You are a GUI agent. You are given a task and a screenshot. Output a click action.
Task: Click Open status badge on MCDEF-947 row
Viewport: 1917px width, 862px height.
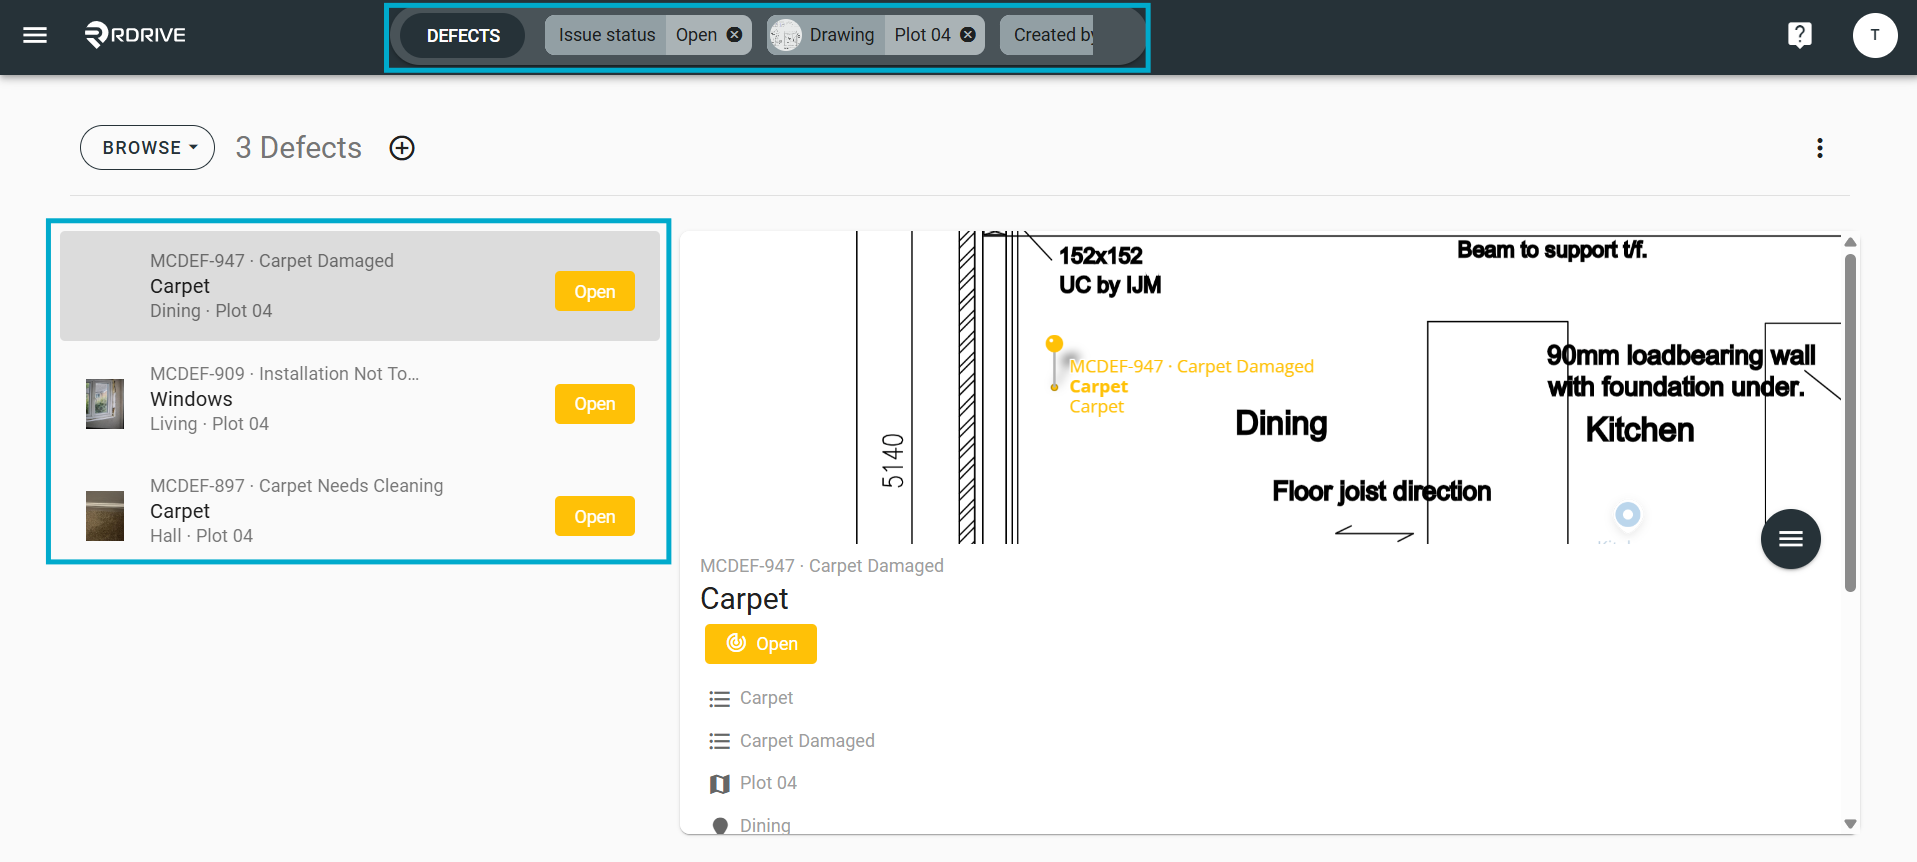(x=595, y=291)
